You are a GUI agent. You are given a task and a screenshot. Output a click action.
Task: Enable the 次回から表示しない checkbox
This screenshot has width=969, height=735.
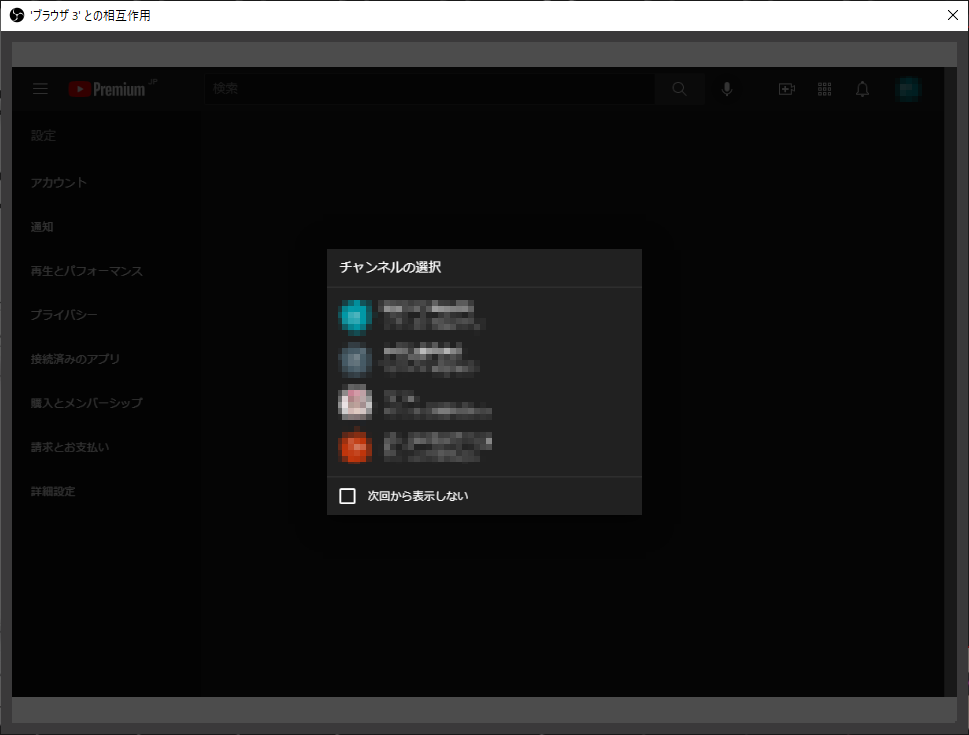[348, 496]
